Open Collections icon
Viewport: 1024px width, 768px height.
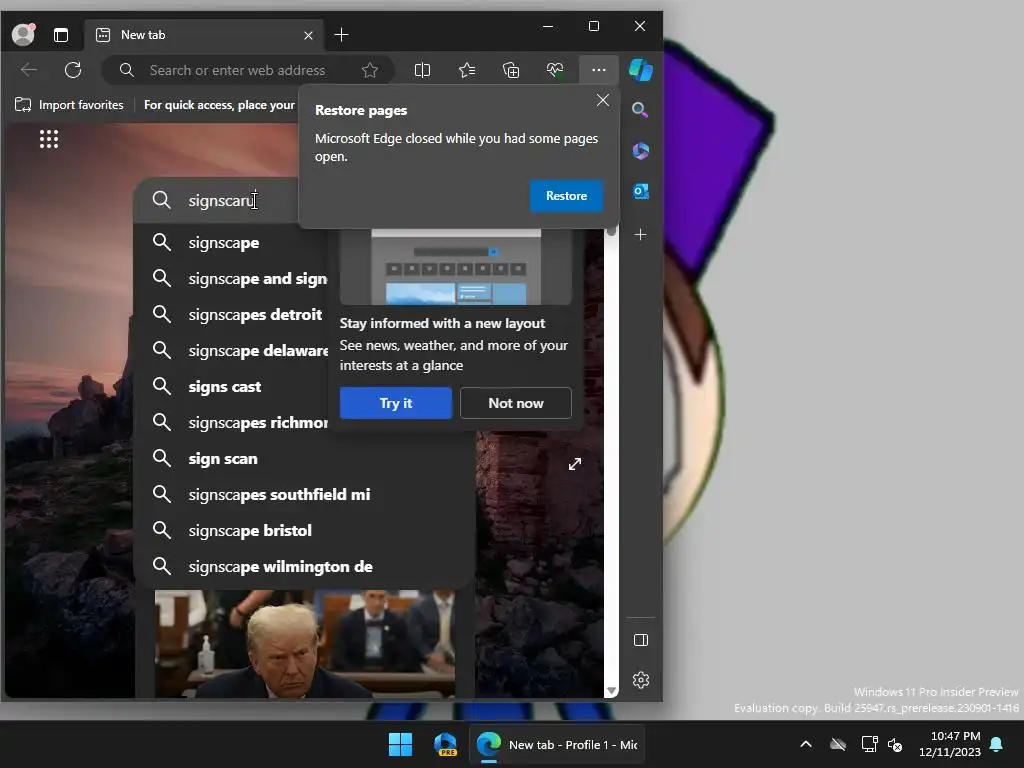pos(511,70)
